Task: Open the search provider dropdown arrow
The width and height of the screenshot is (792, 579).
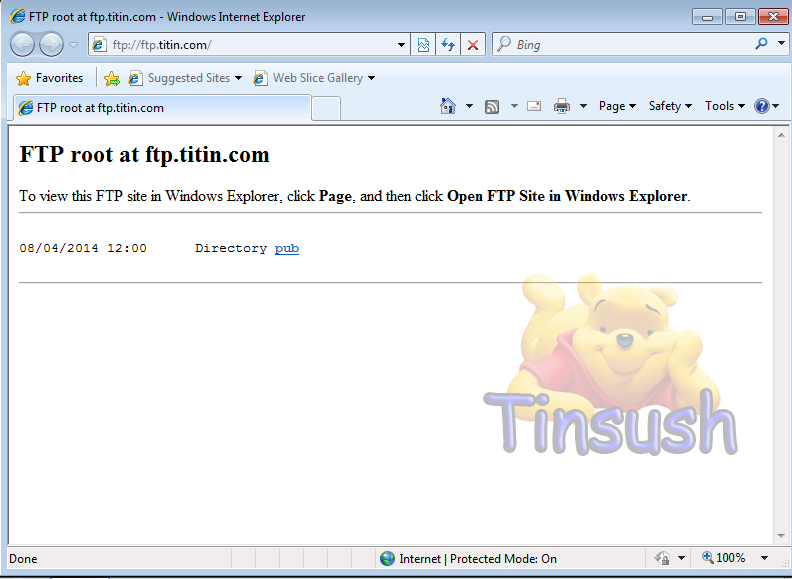Action: pos(780,44)
